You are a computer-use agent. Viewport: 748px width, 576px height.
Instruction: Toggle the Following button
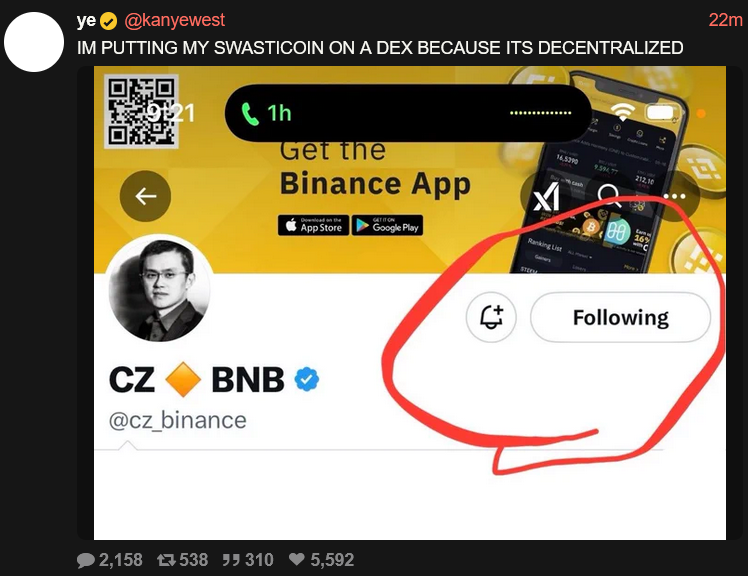(x=620, y=317)
